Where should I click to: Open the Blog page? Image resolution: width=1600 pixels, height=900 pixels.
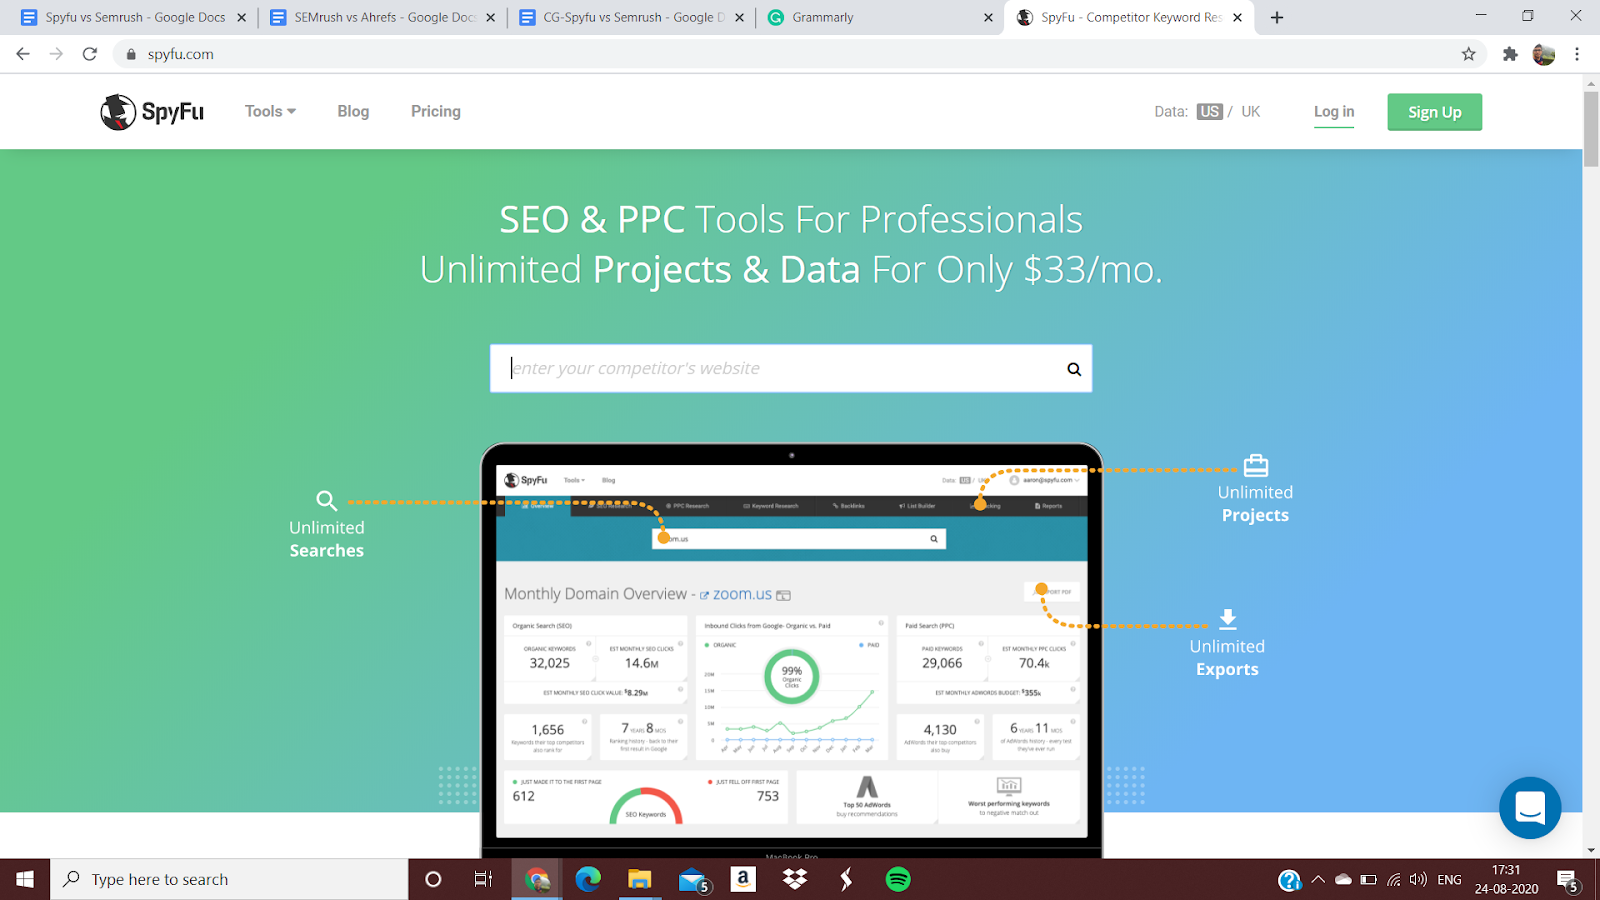353,111
